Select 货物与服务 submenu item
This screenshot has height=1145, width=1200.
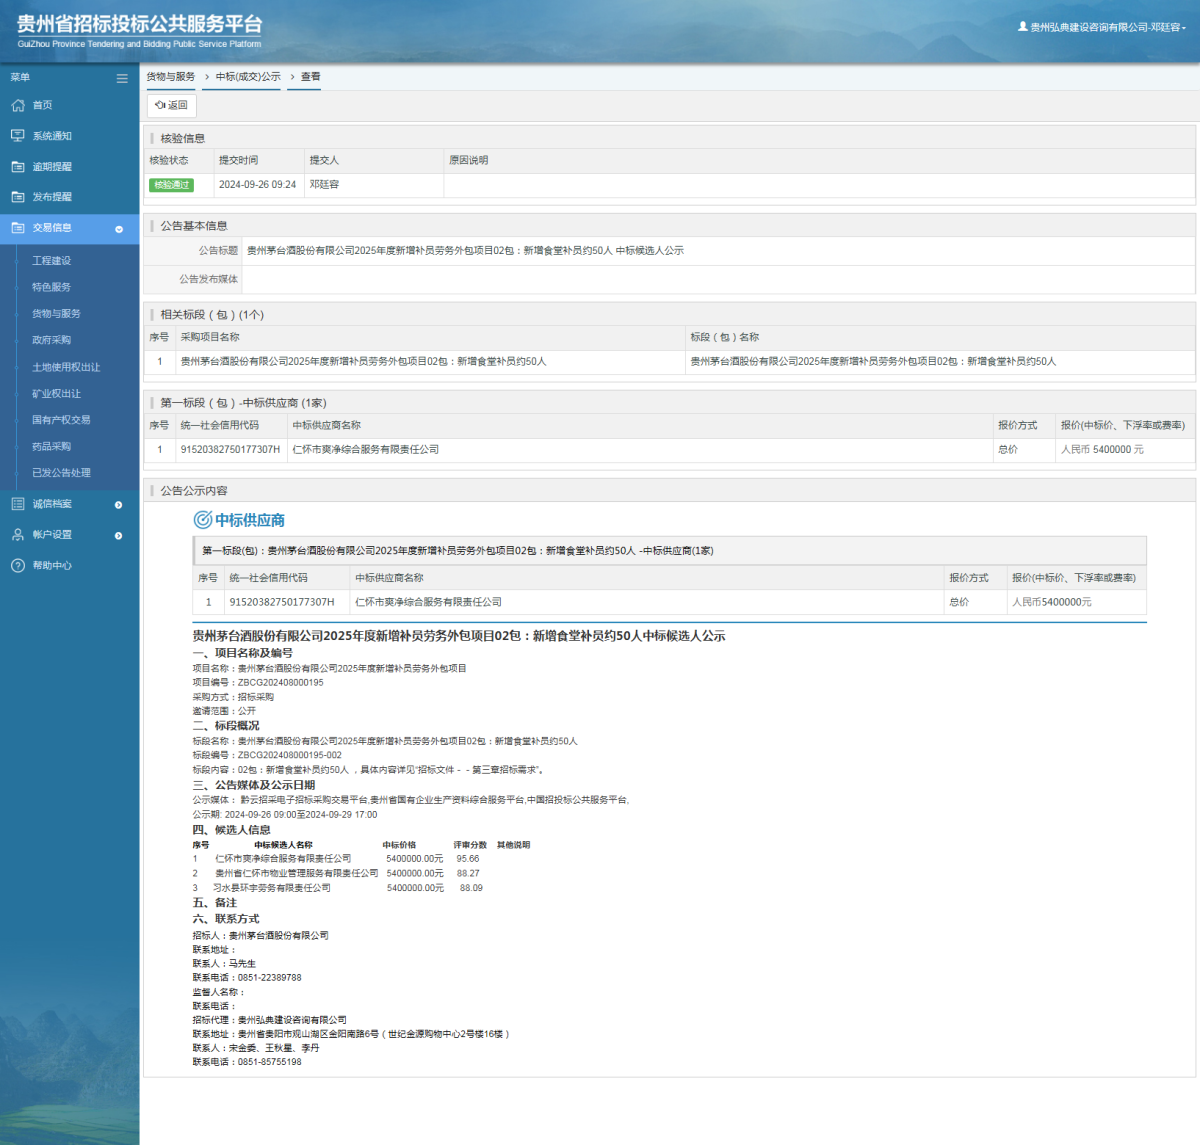(x=56, y=314)
